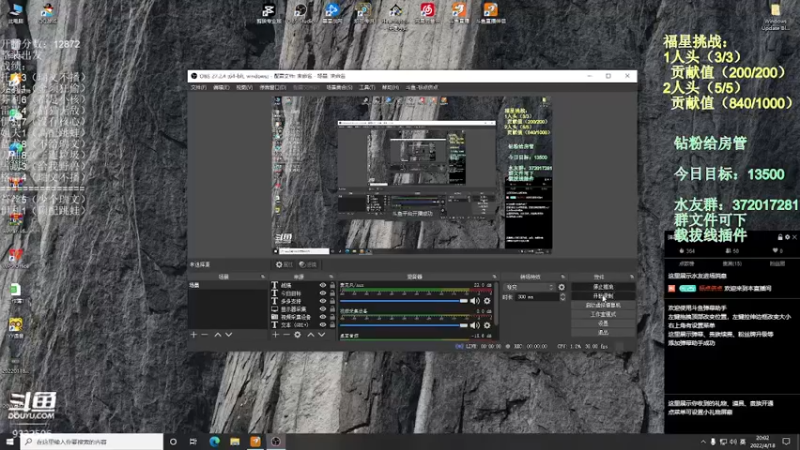Open the 斗鱼 one-click streaming menu
800x450 pixels.
click(x=421, y=87)
